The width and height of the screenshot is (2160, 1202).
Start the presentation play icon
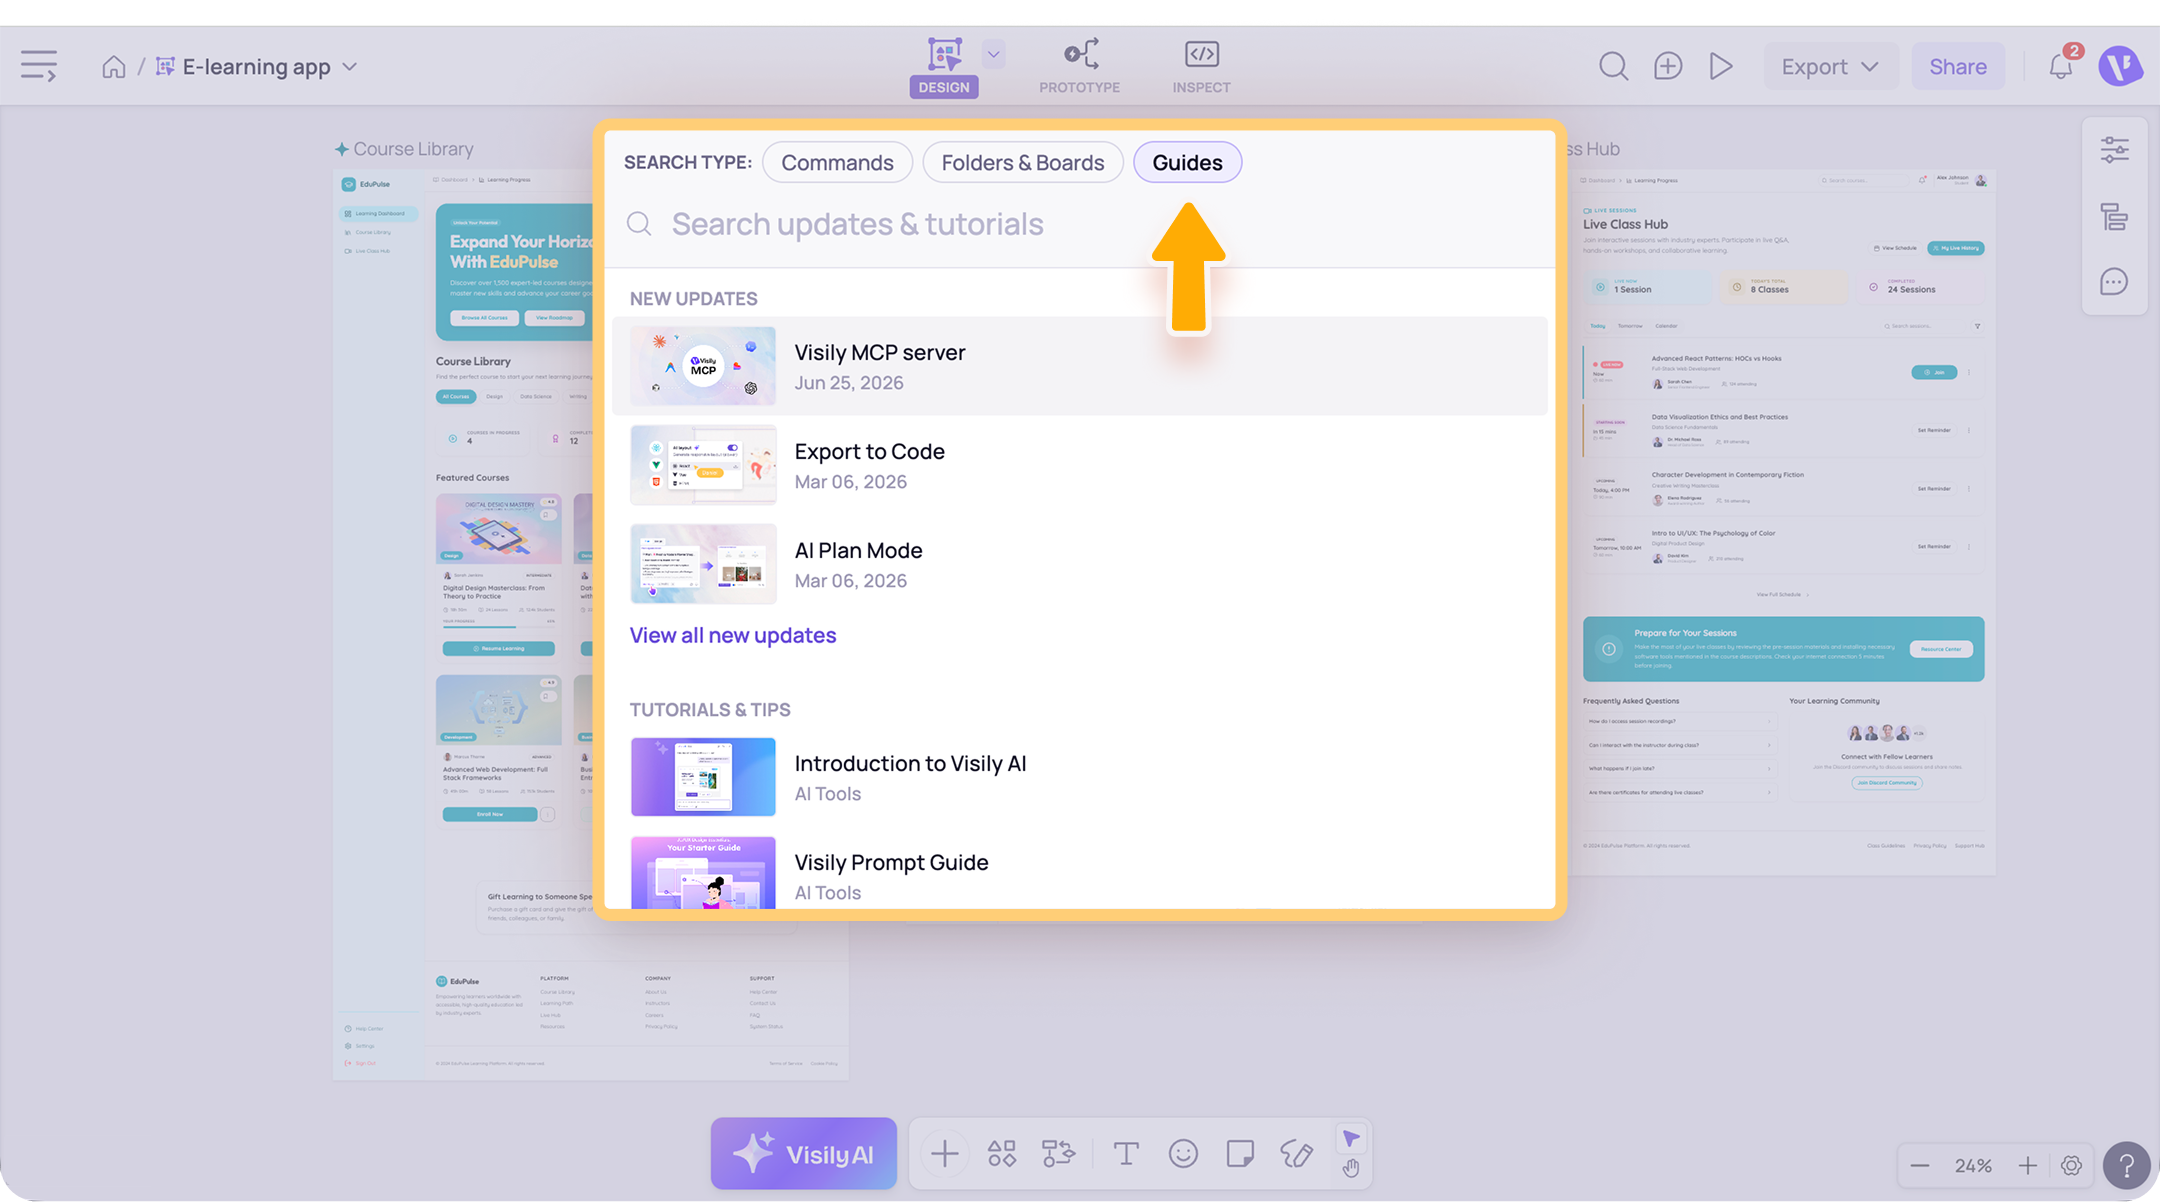point(1721,66)
